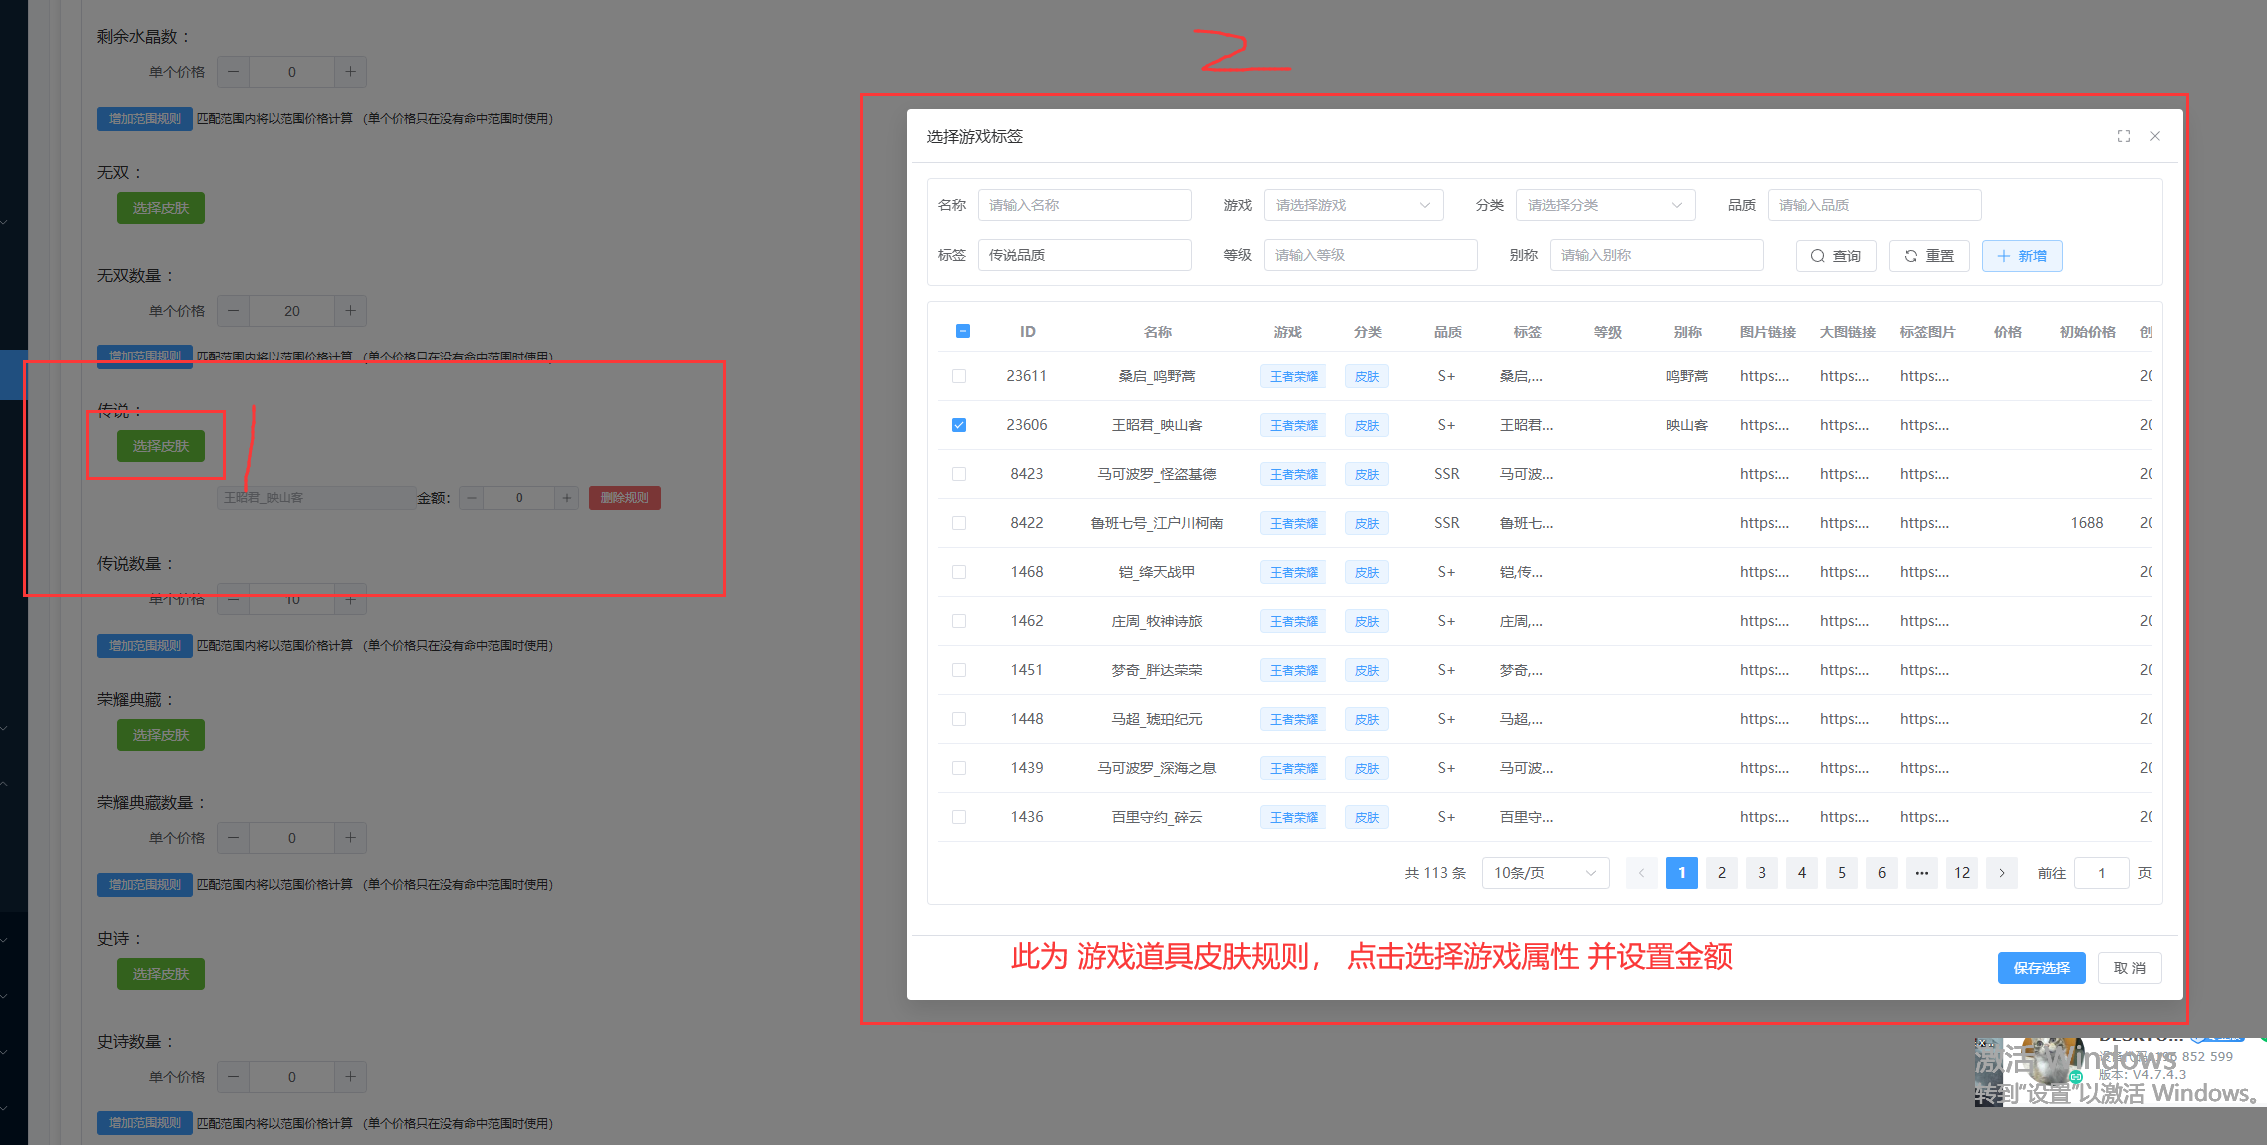Toggle fullscreen icon in the dialog header
Viewport: 2267px width, 1145px height.
(2123, 136)
